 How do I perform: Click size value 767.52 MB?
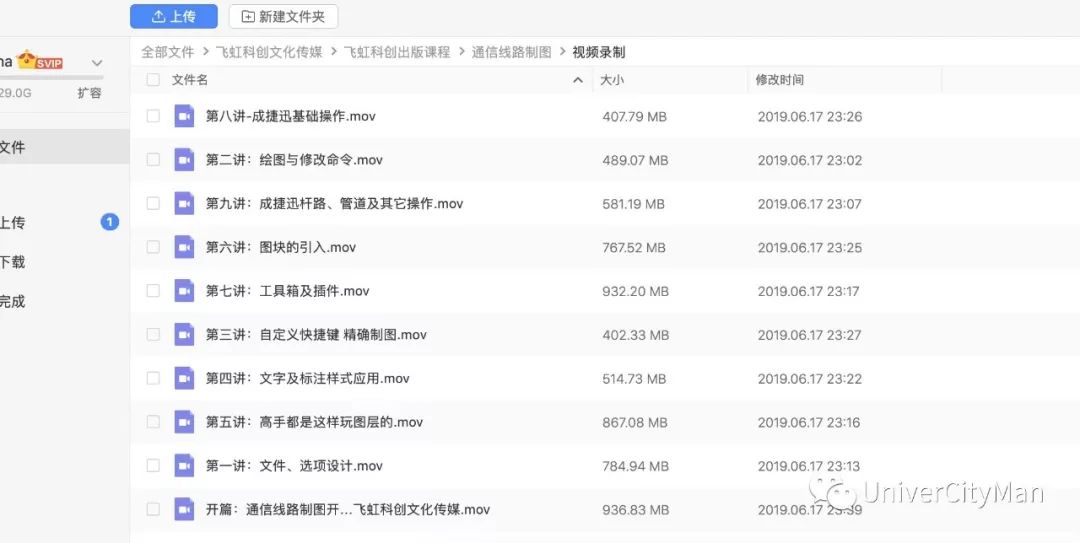point(634,247)
